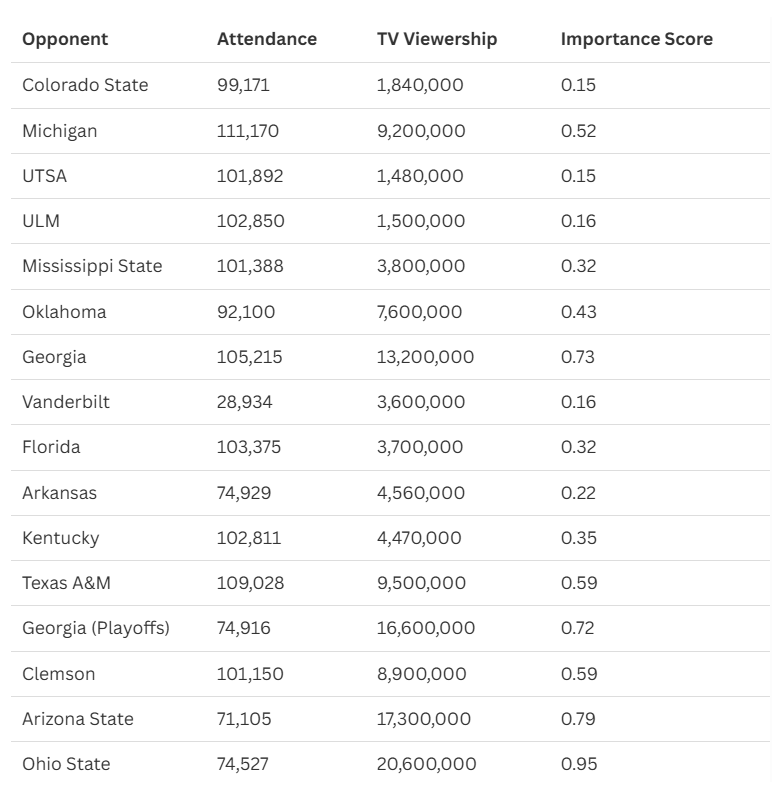Viewport: 772px width, 792px height.
Task: Select Georgia's importance score 0.73
Action: (x=578, y=357)
